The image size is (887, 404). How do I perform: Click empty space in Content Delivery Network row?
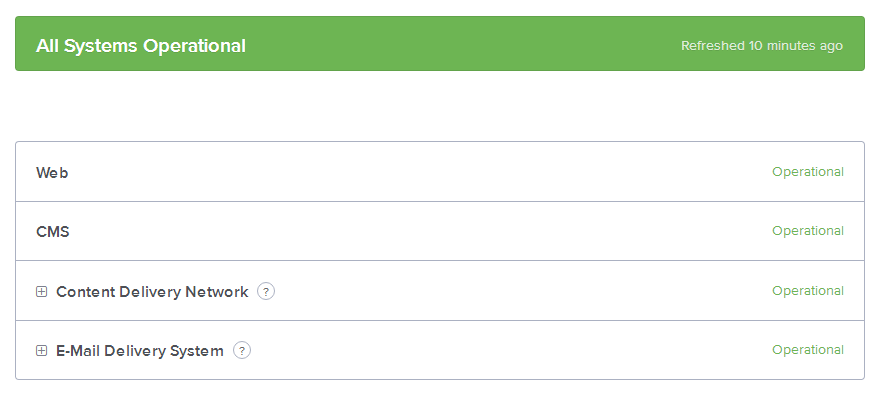[x=520, y=292]
